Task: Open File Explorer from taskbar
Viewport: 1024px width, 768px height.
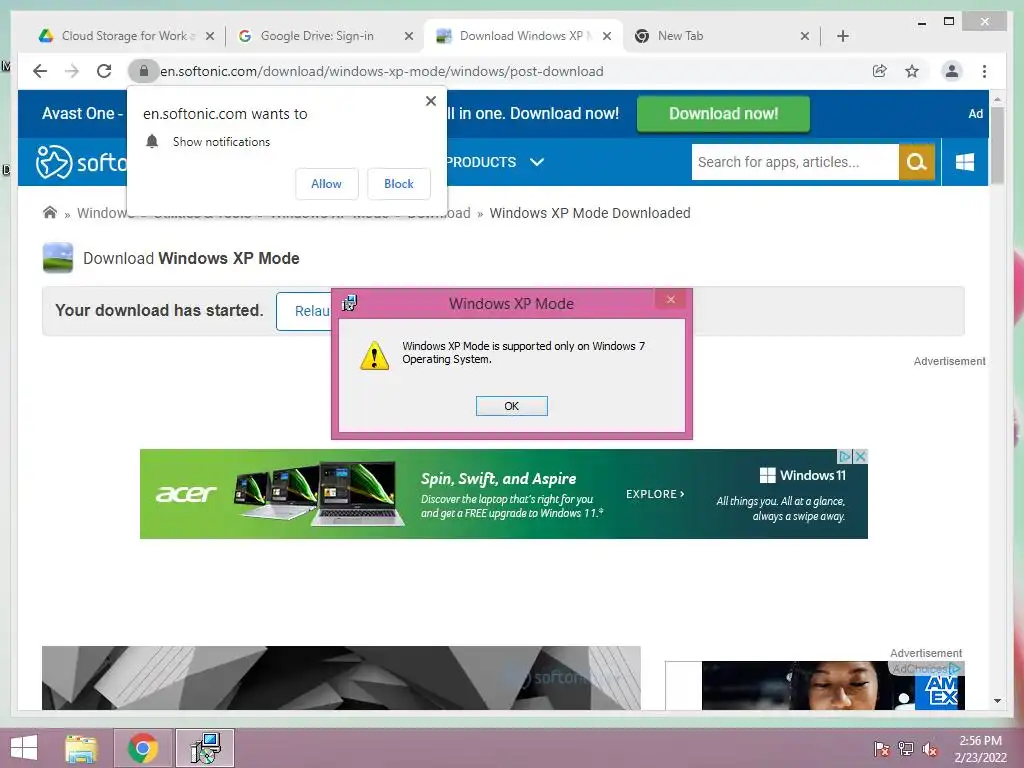Action: pos(81,748)
